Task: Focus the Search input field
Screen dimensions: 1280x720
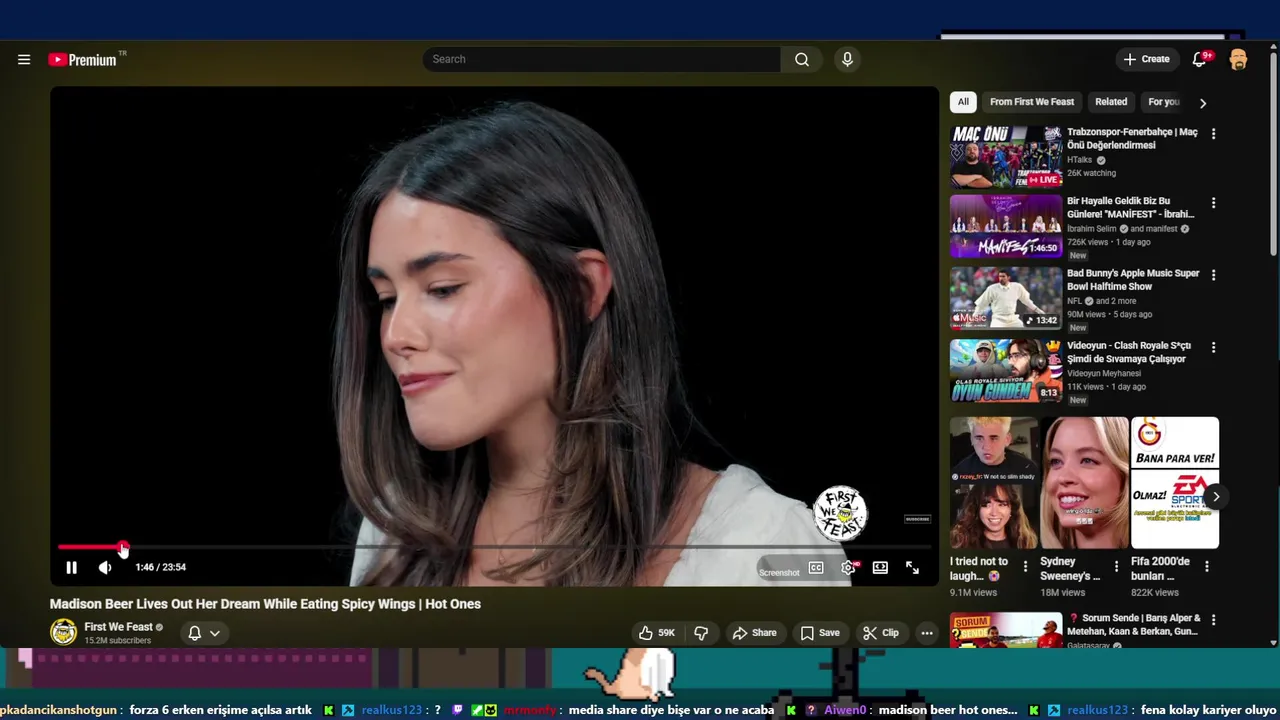Action: pyautogui.click(x=602, y=59)
